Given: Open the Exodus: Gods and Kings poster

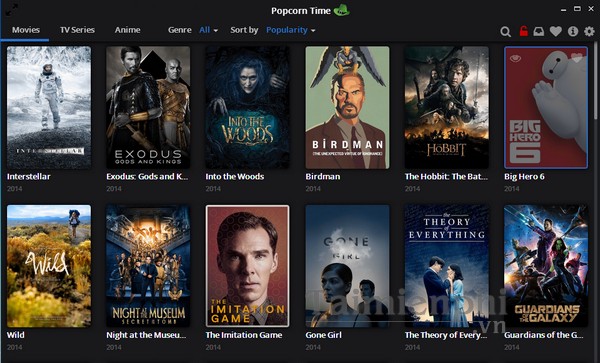Looking at the screenshot, I should point(148,107).
